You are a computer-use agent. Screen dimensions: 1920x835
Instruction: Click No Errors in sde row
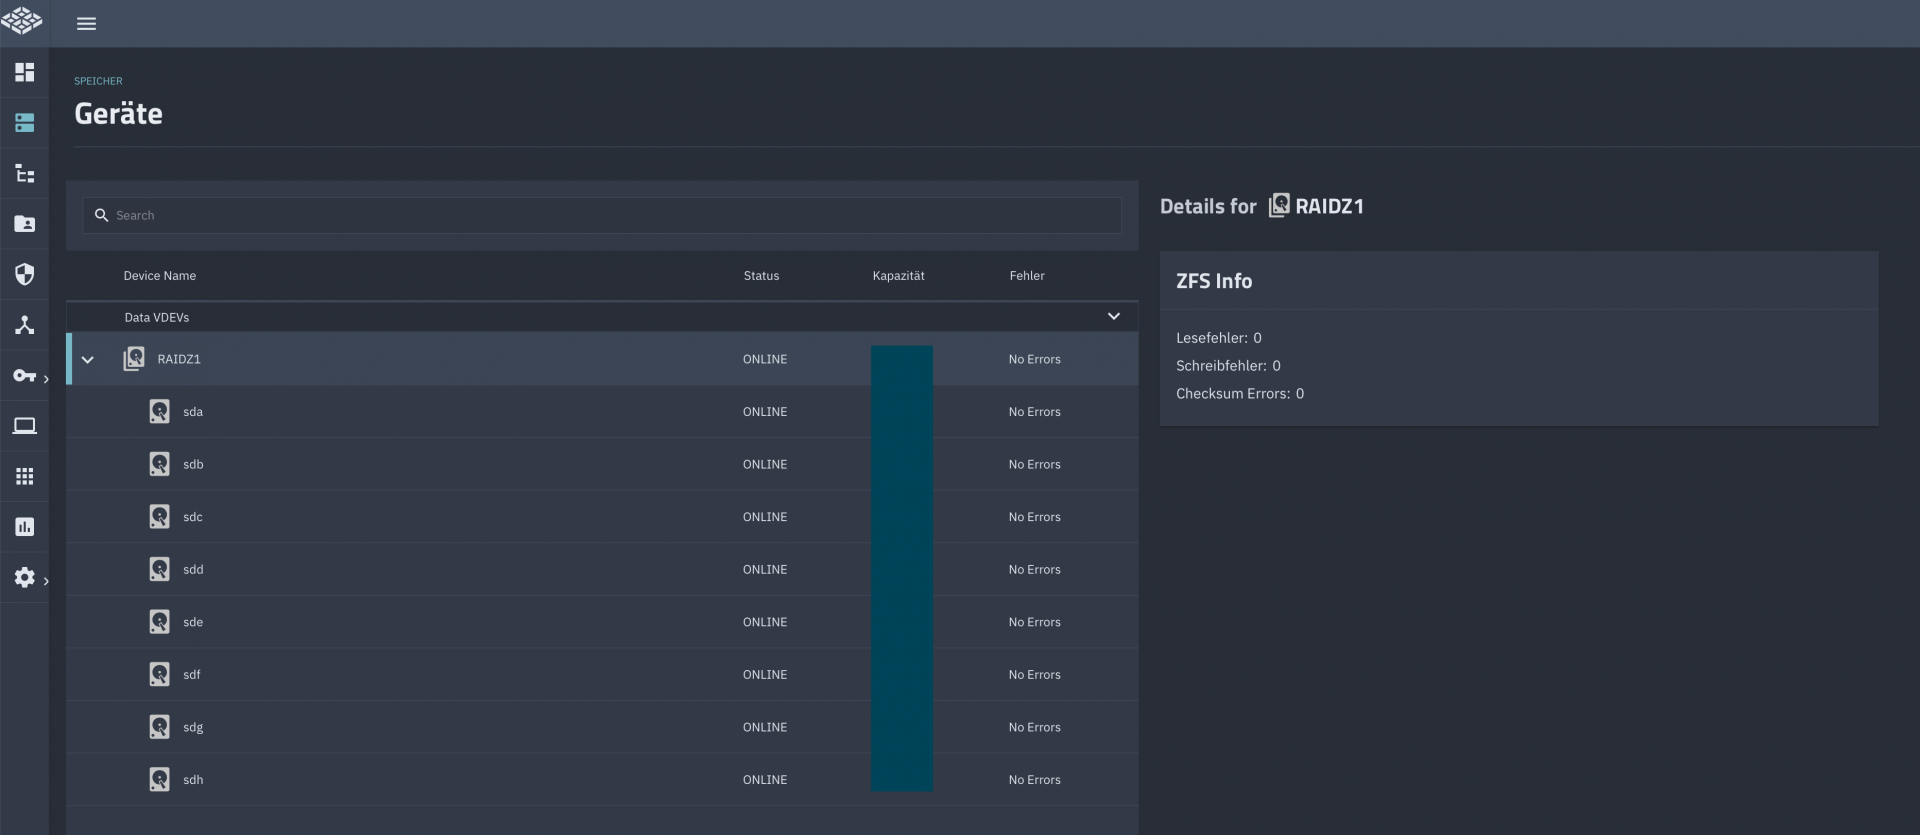1035,622
